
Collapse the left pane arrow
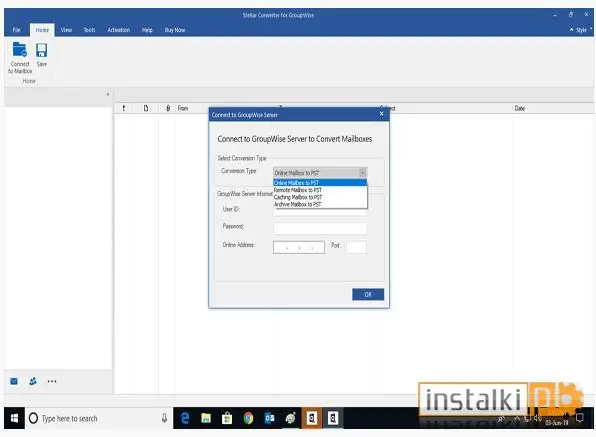[x=108, y=94]
